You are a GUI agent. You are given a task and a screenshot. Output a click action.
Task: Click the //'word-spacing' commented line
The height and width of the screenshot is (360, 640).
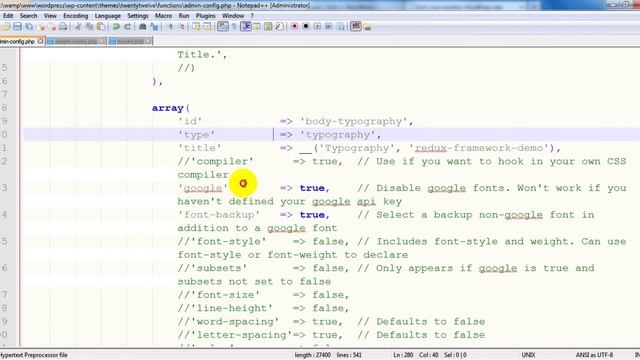coord(331,322)
